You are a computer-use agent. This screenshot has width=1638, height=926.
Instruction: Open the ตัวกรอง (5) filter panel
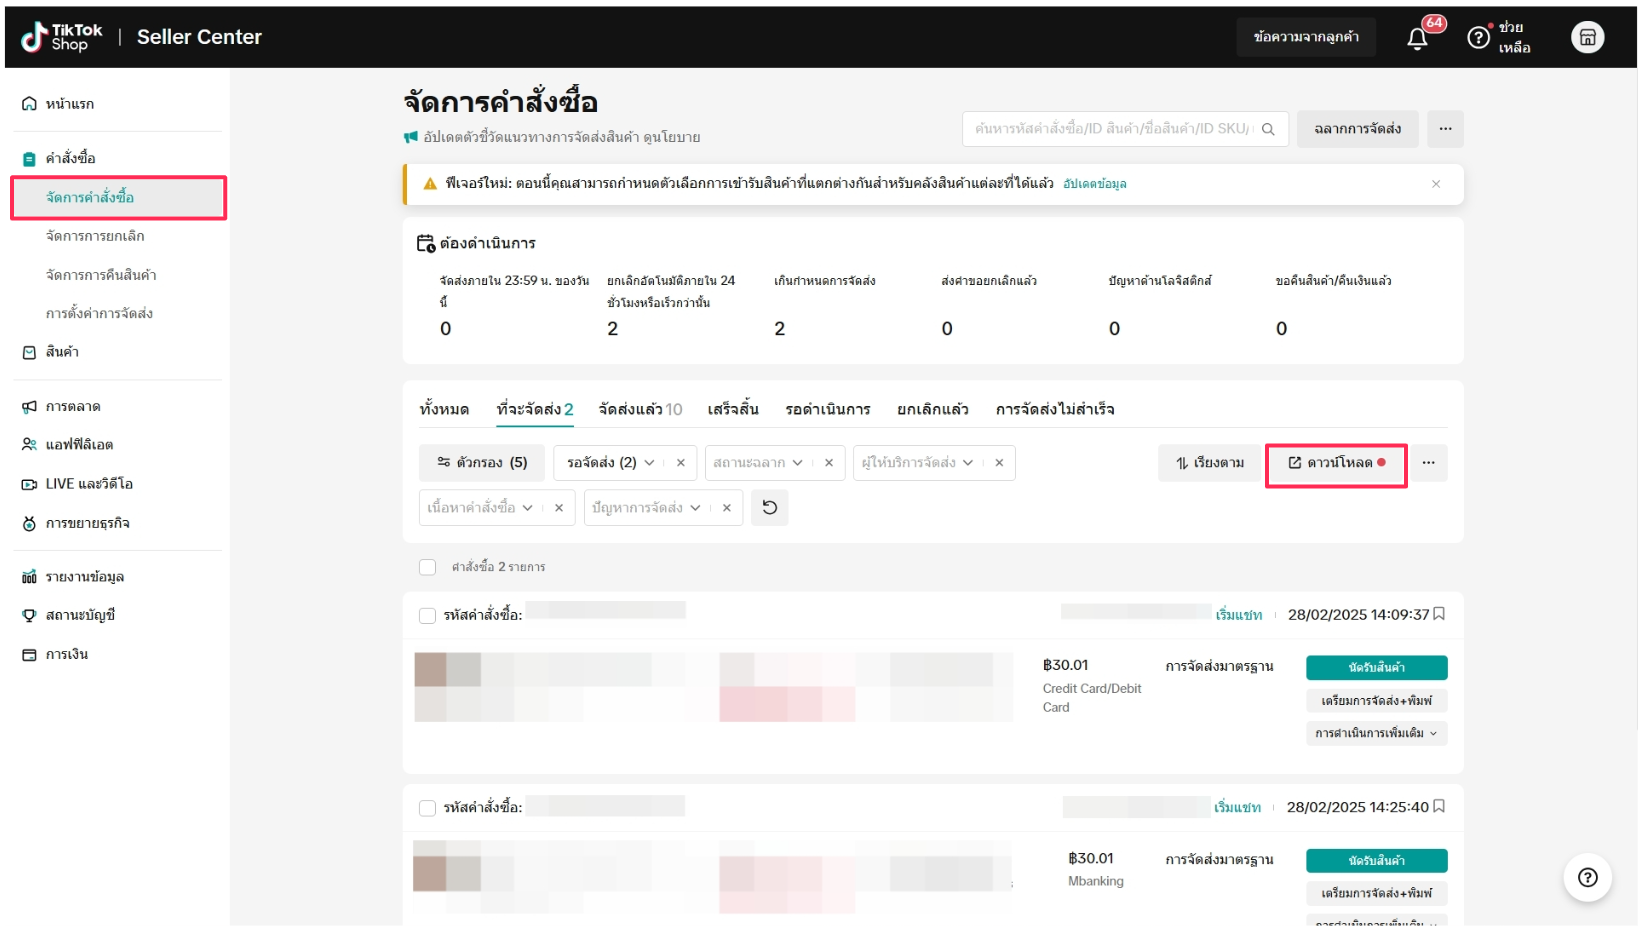click(482, 463)
